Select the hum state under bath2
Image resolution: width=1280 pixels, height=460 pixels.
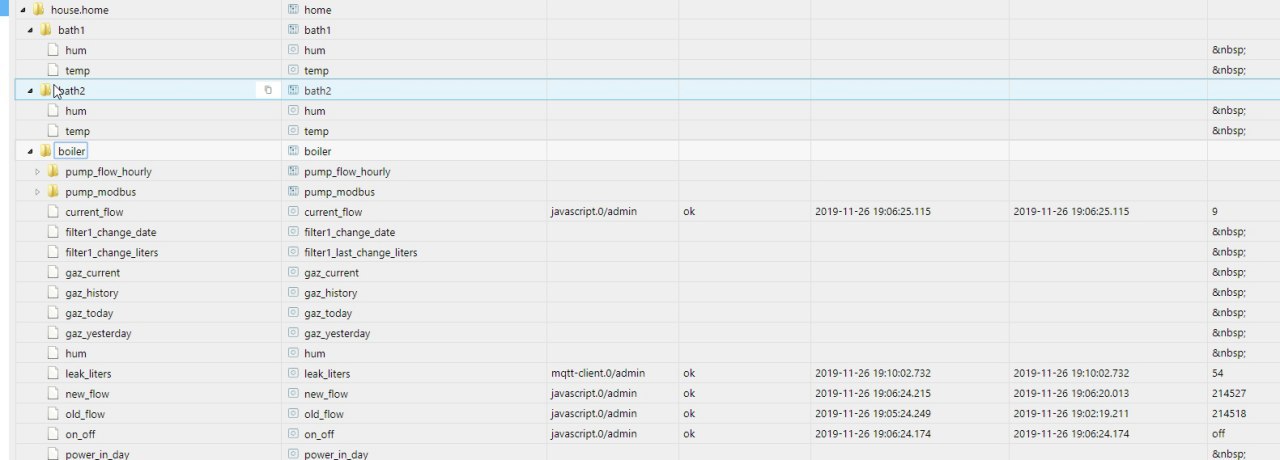[x=75, y=111]
